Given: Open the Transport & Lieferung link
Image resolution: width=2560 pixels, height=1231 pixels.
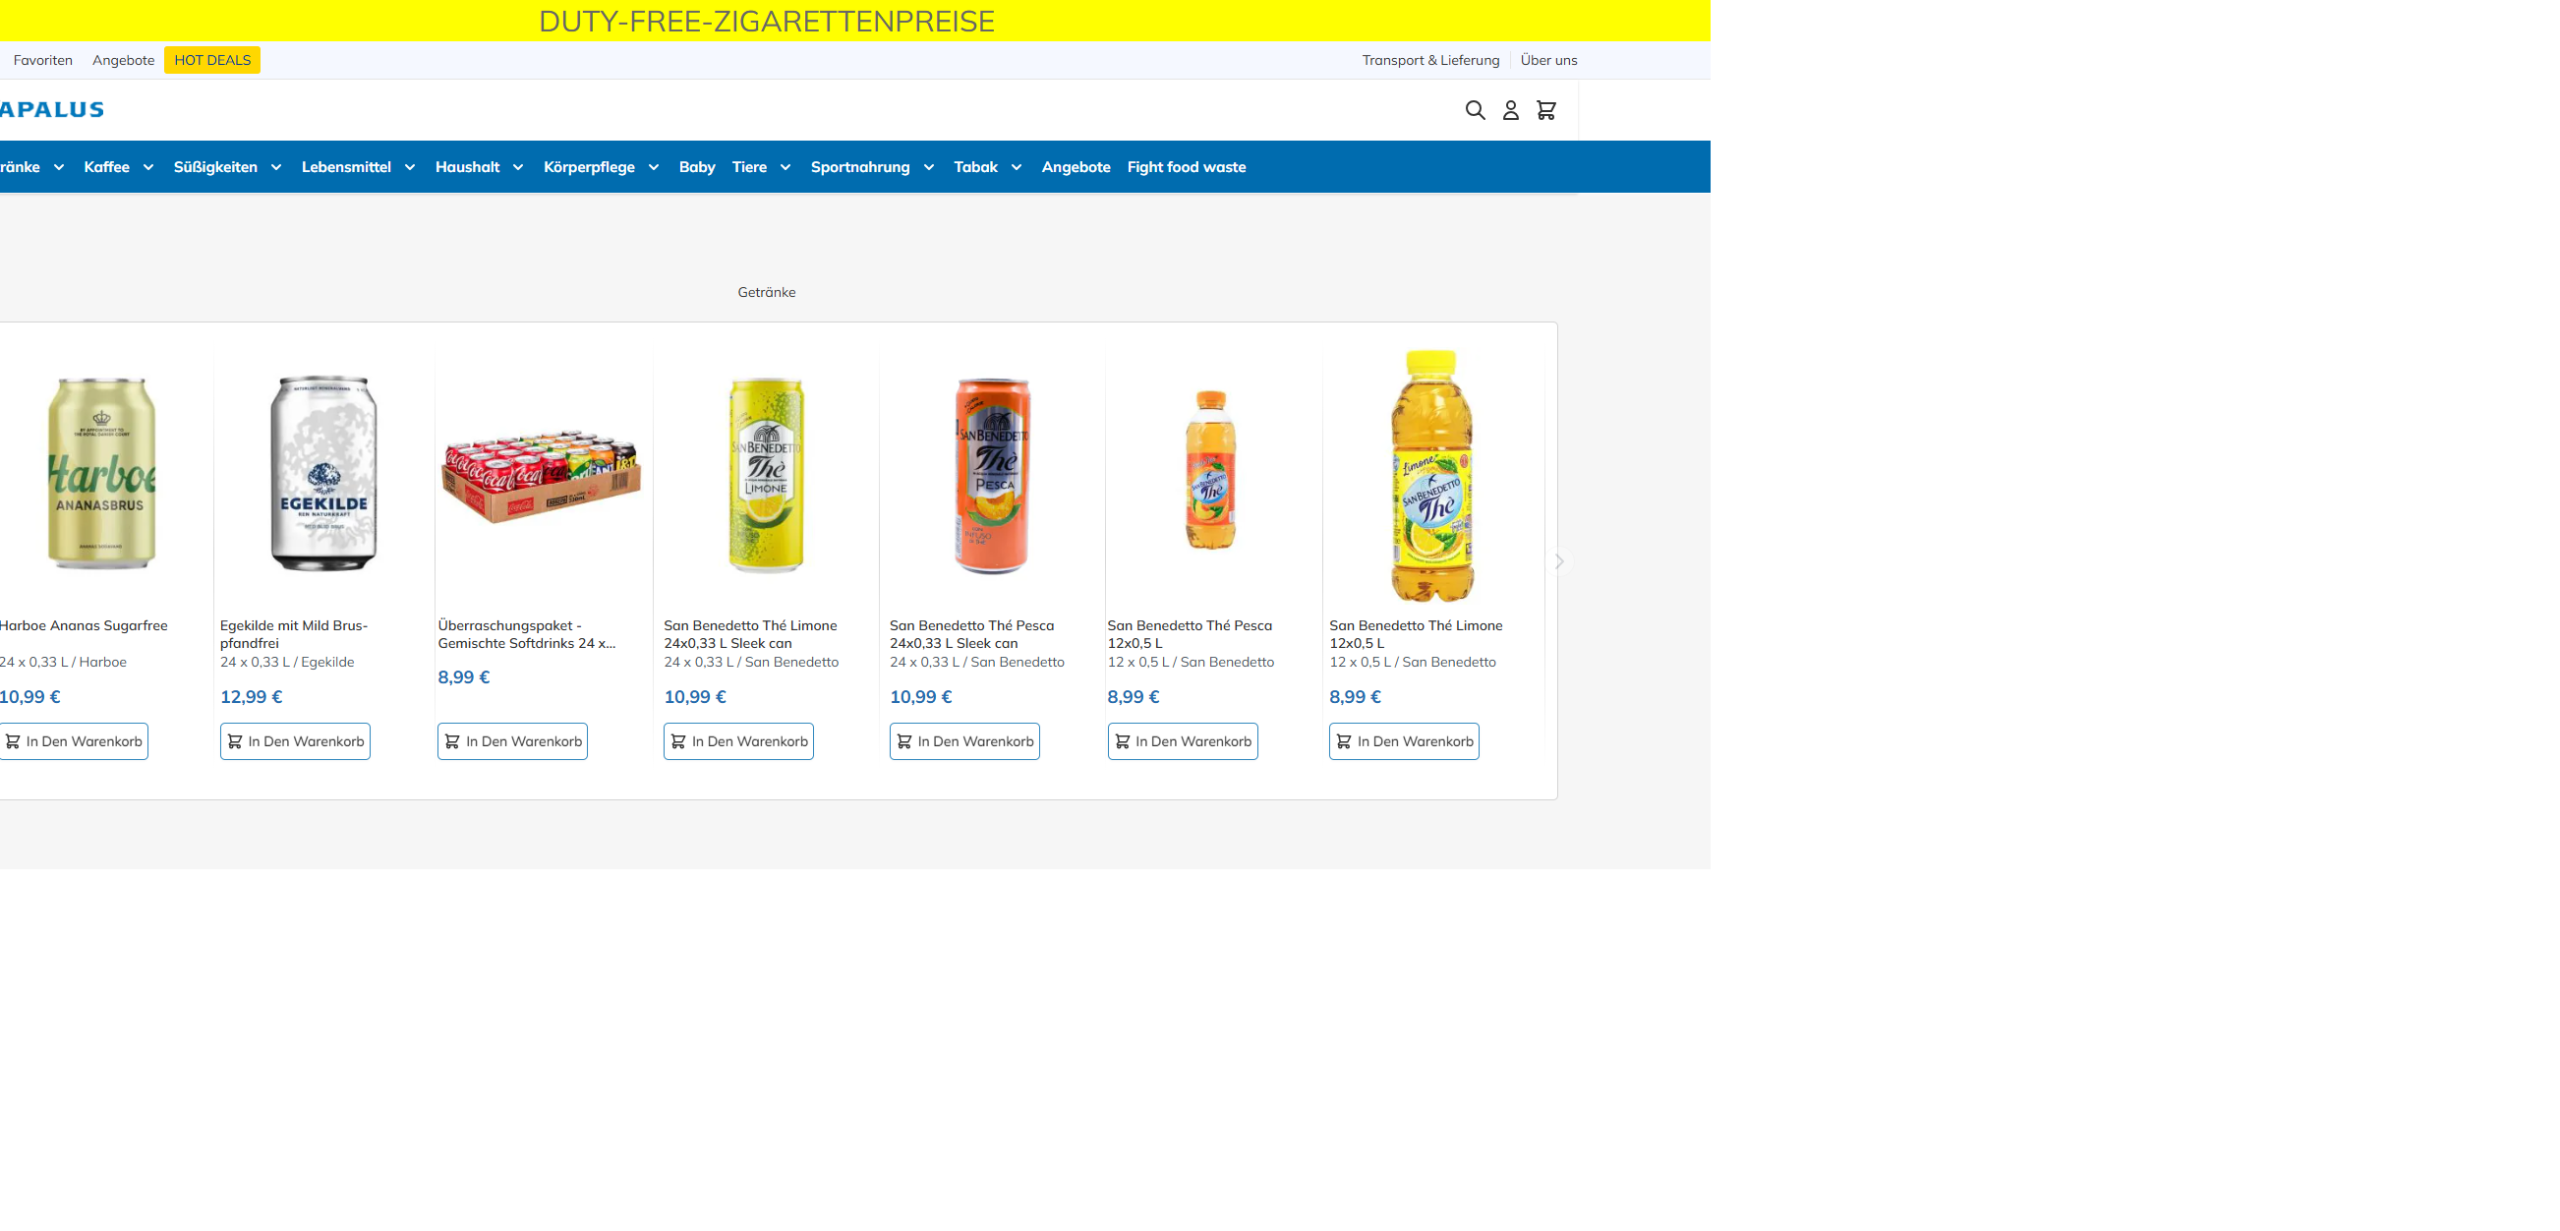Looking at the screenshot, I should coord(1430,60).
